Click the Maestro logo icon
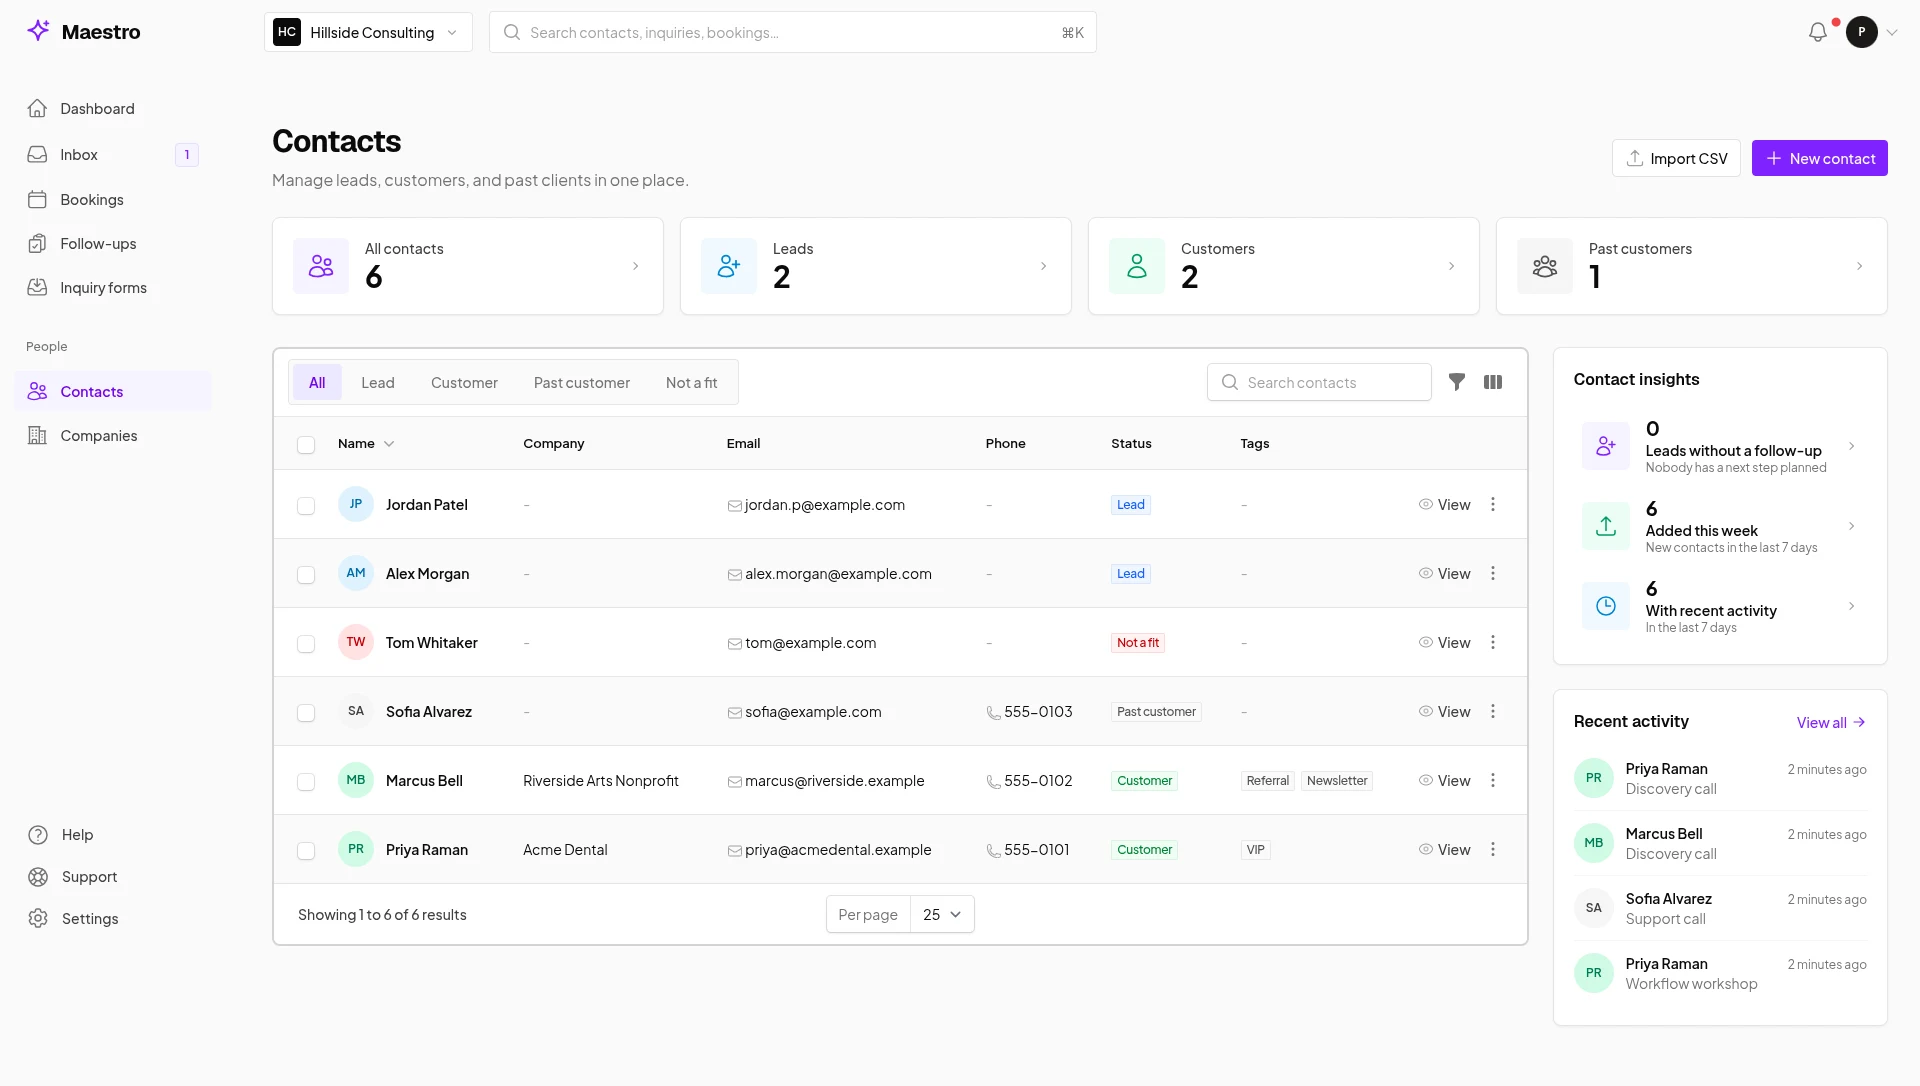1920x1086 pixels. [x=38, y=31]
